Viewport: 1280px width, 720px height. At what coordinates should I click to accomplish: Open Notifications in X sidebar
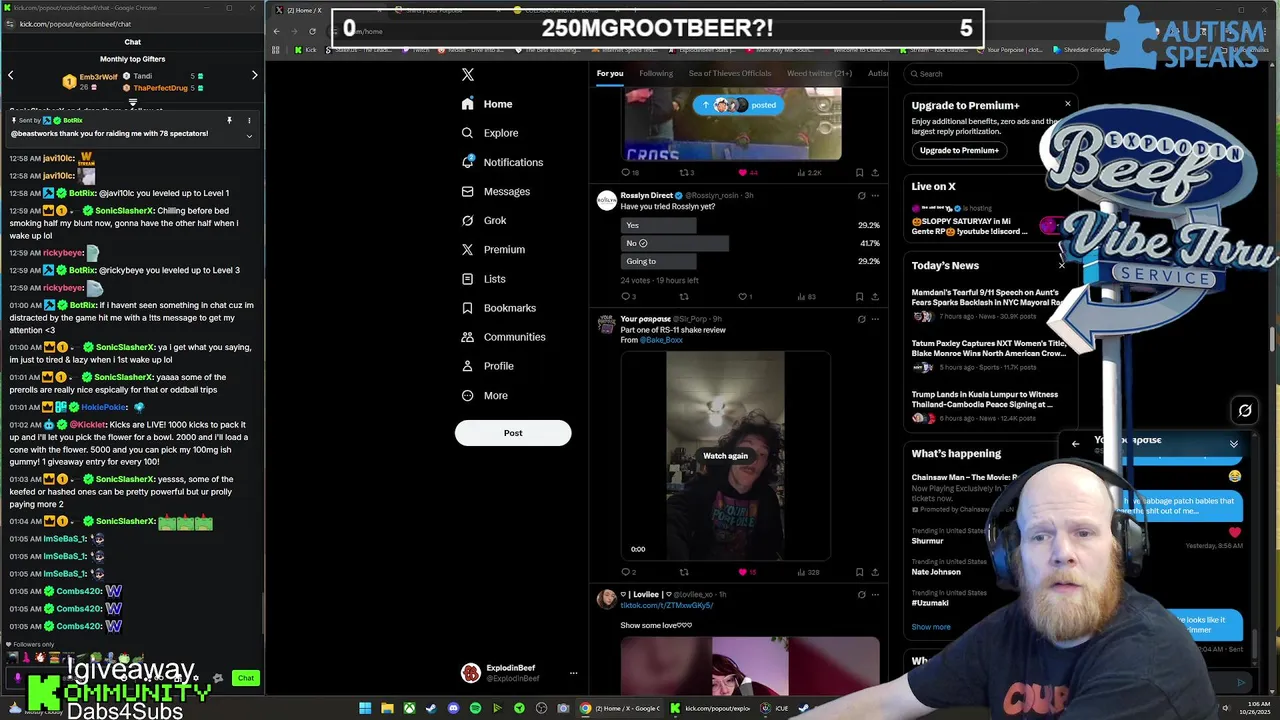(x=502, y=162)
